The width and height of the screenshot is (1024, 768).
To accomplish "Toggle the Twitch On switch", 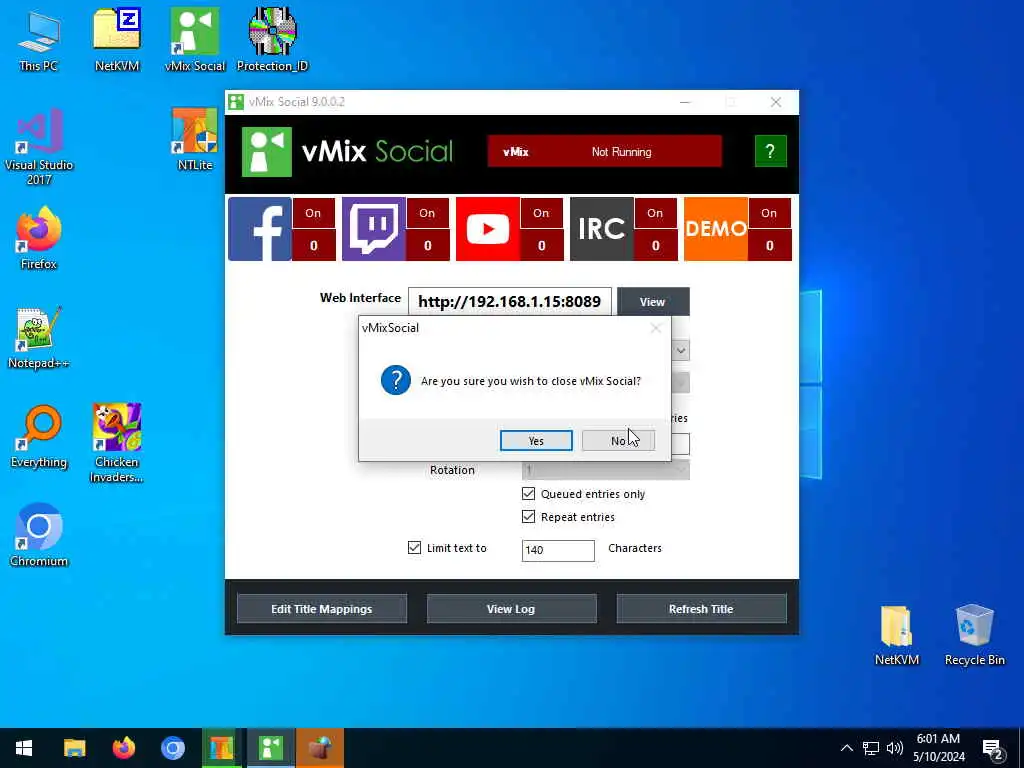I will click(427, 213).
